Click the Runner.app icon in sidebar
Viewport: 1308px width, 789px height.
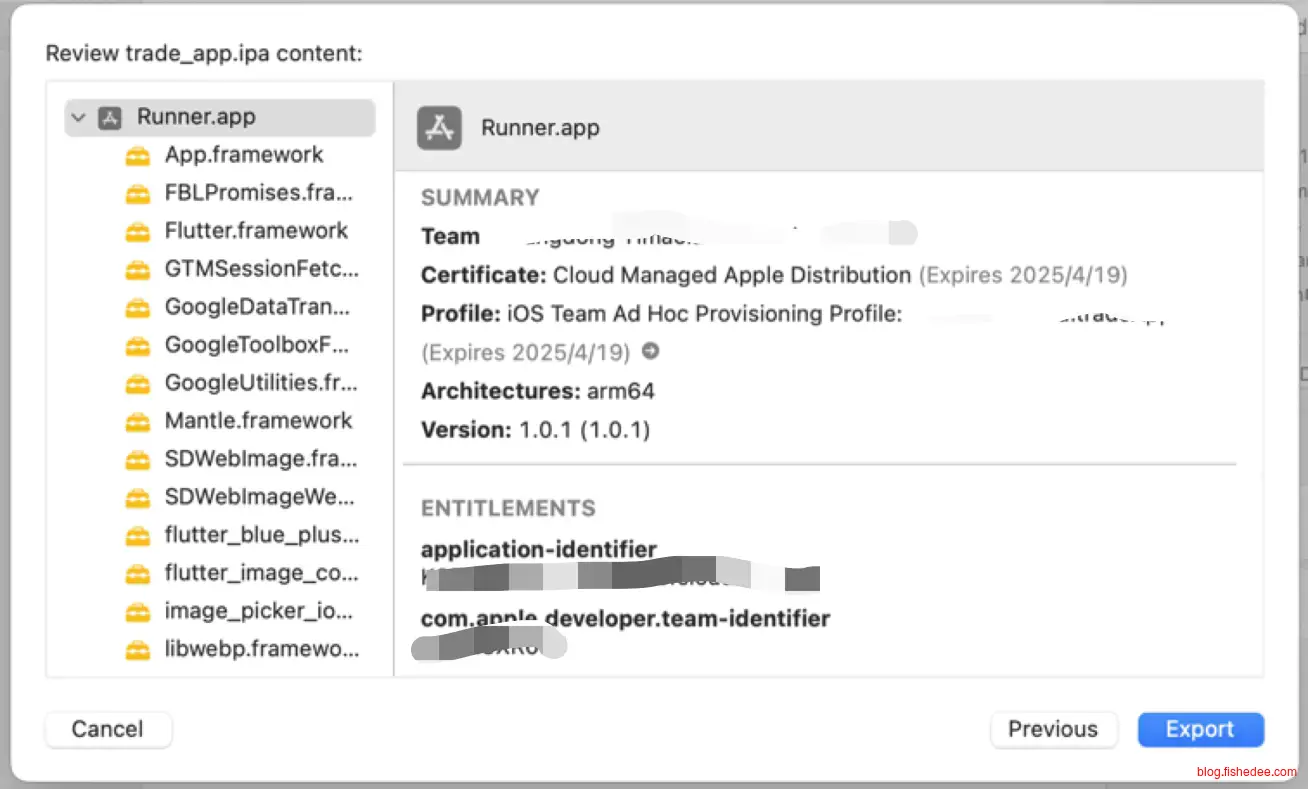(x=110, y=118)
